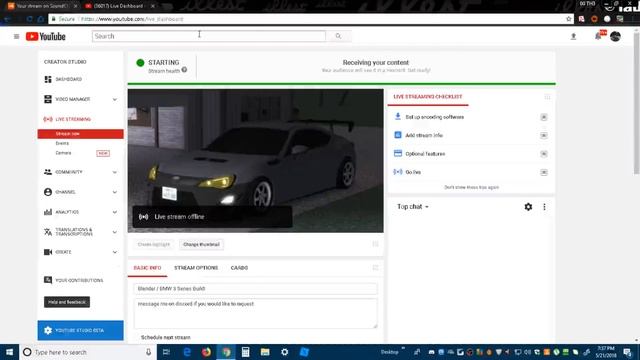This screenshot has height=360, width=640.
Task: Bookmark this page with star icon
Action: pos(569,19)
